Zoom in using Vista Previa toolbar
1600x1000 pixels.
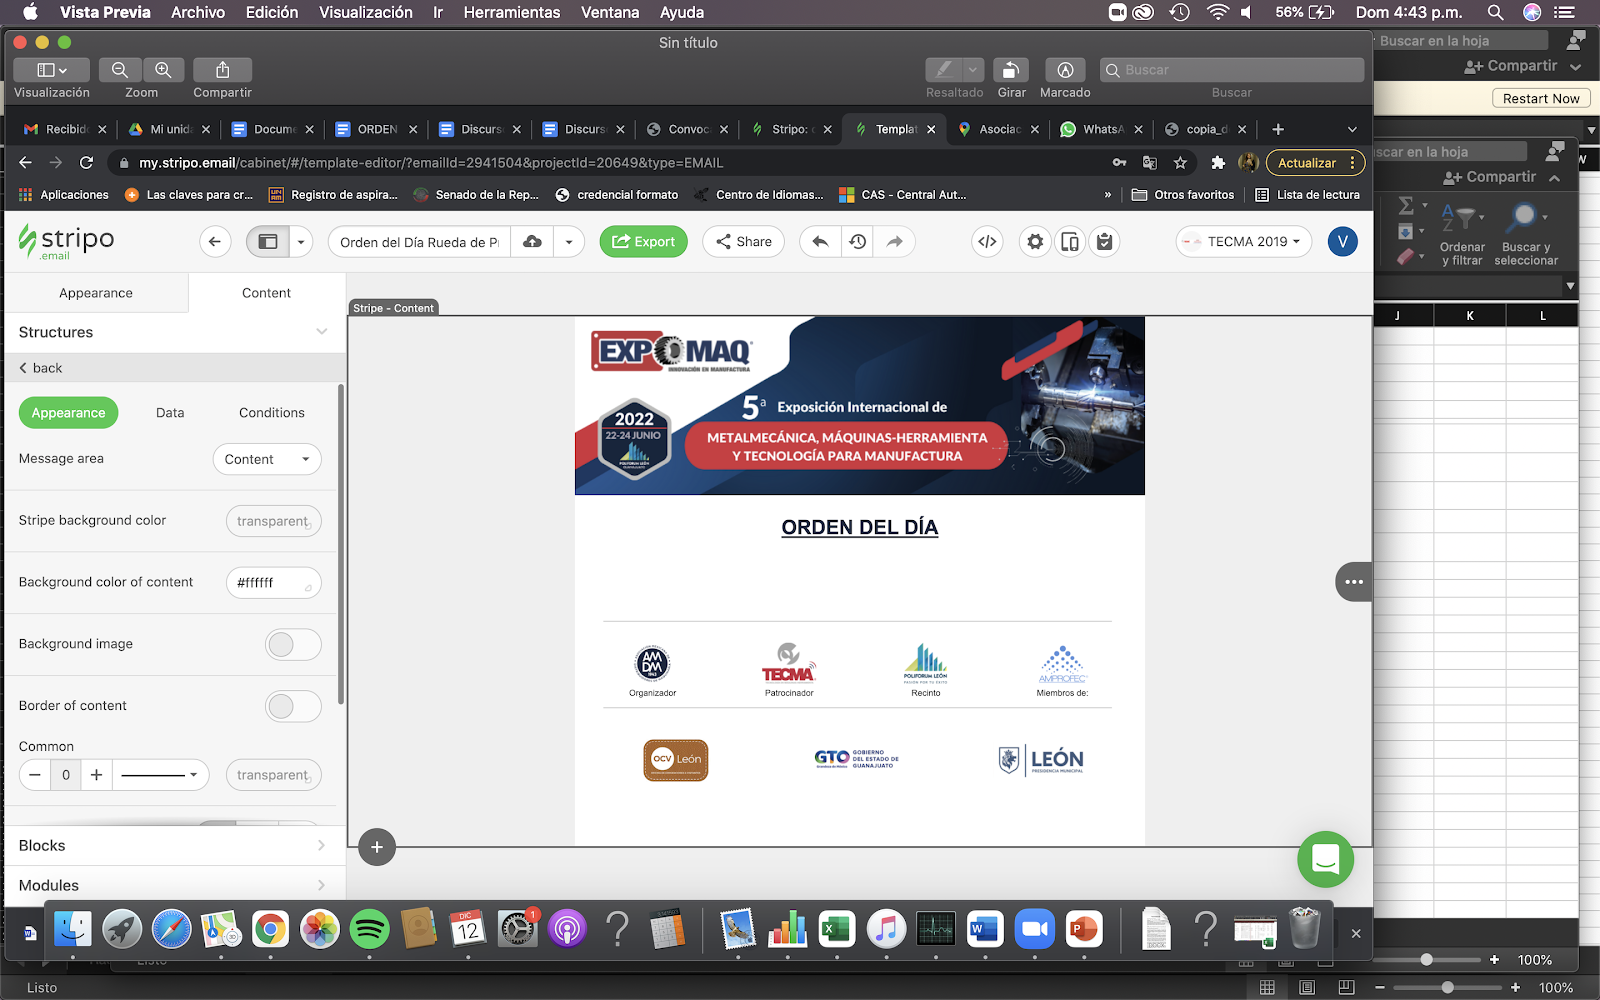pyautogui.click(x=163, y=69)
